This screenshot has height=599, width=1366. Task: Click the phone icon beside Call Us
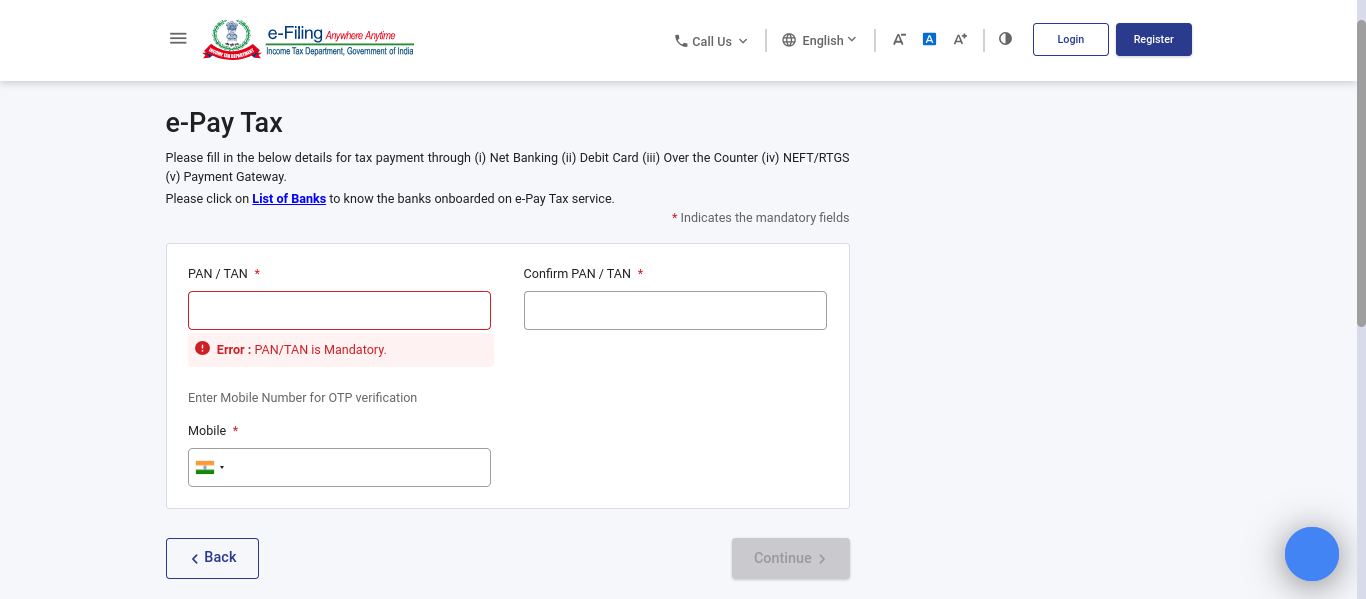coord(681,41)
